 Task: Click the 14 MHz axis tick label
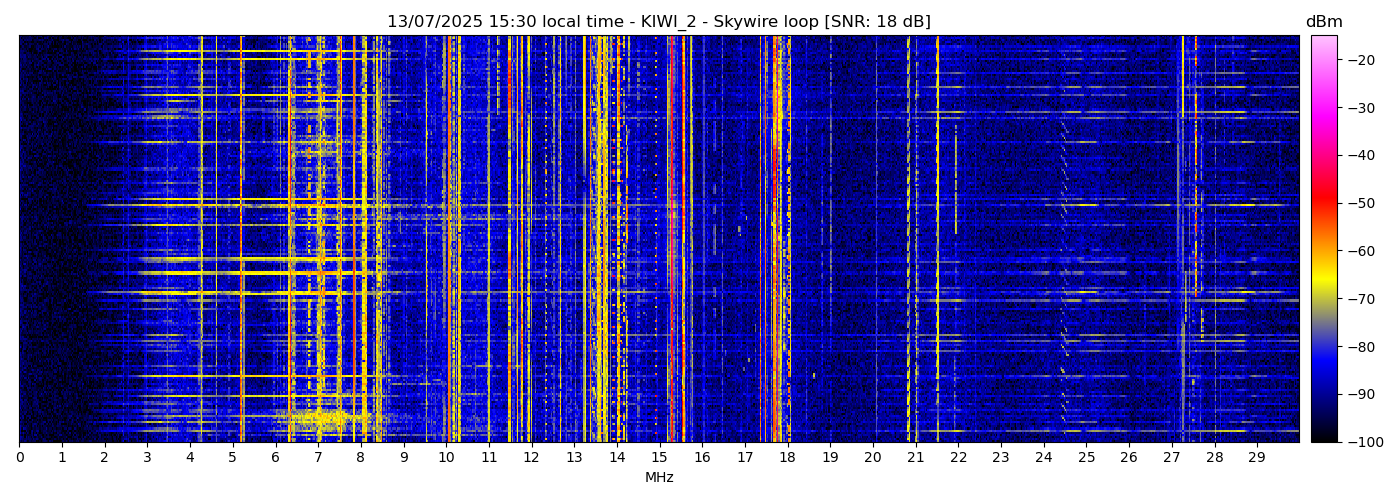pos(617,457)
